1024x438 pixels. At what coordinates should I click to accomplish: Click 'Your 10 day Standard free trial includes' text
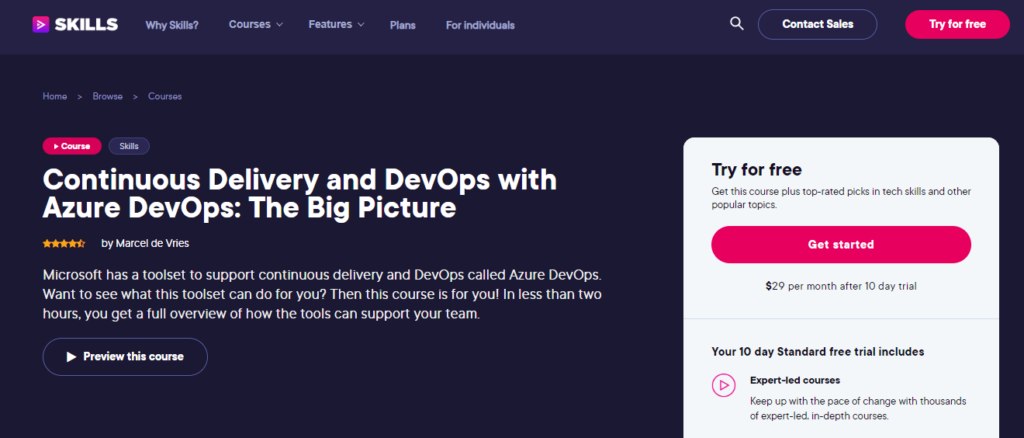(818, 352)
